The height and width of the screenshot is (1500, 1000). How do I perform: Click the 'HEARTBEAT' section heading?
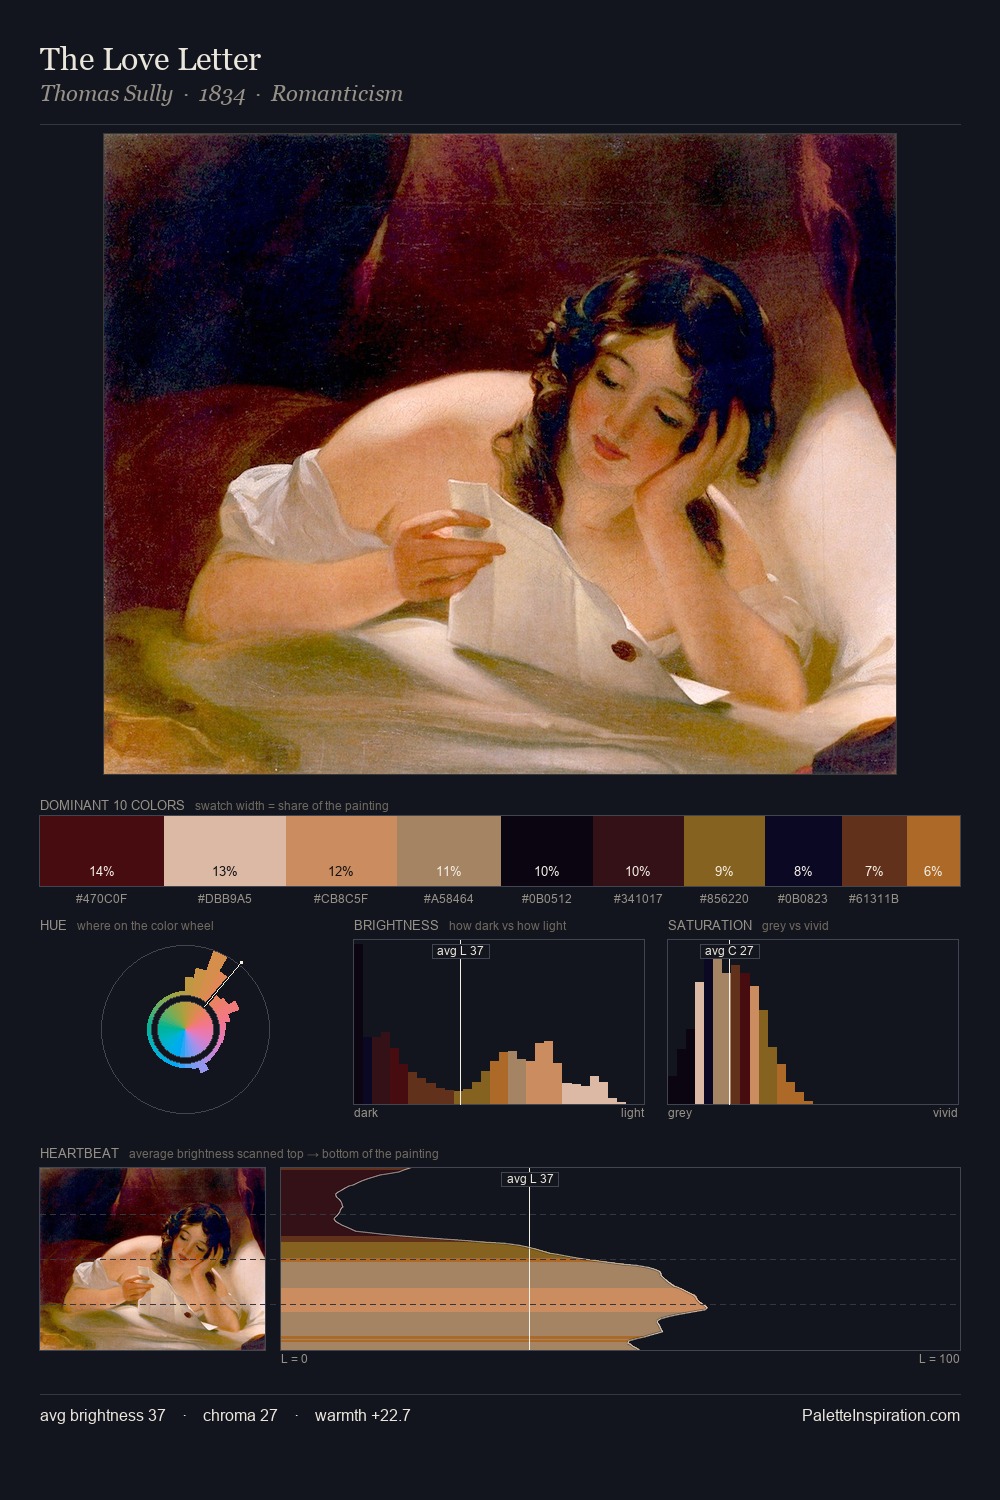click(79, 1153)
